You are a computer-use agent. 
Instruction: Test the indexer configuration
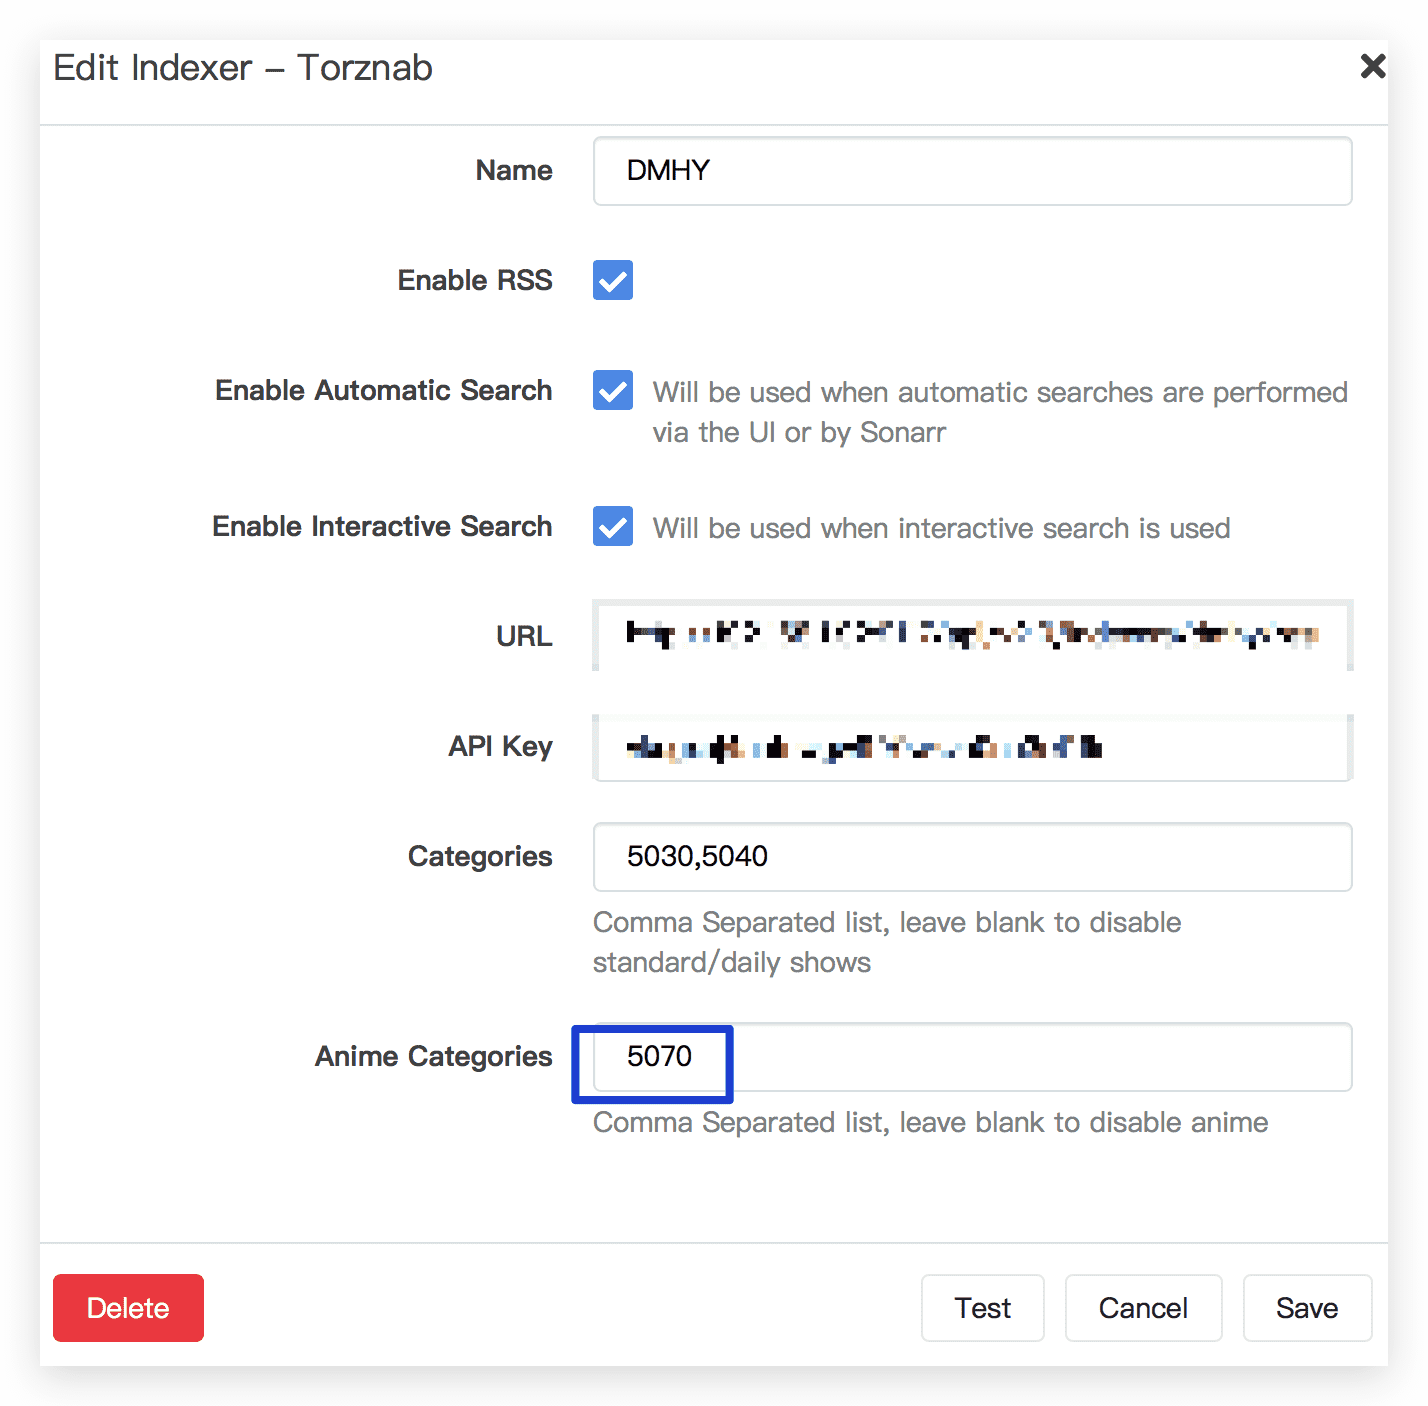[x=982, y=1308]
